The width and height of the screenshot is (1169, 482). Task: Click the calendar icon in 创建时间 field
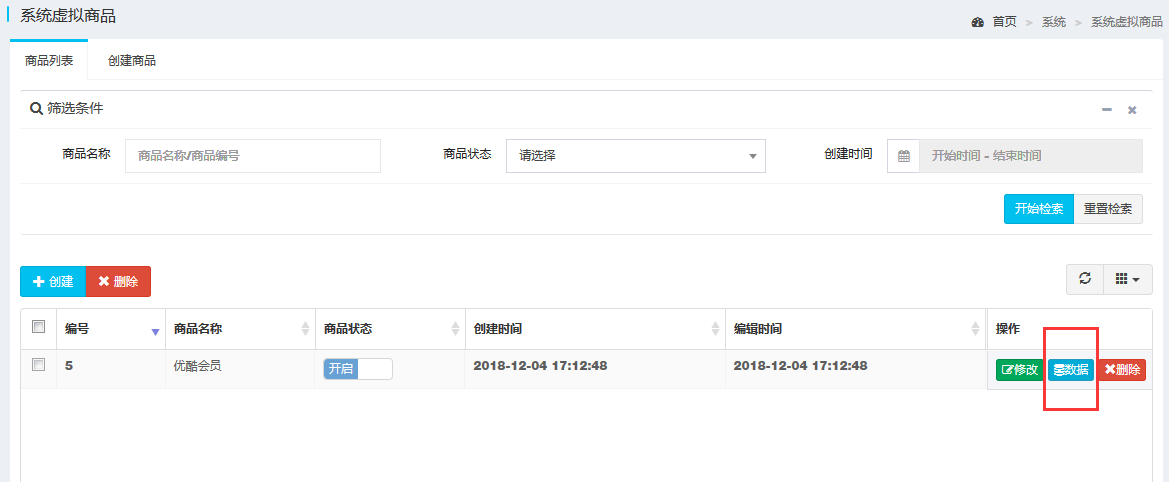[x=904, y=156]
